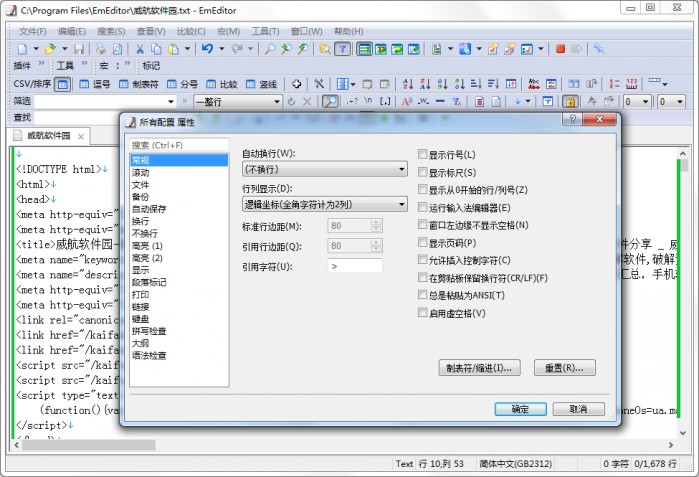The width and height of the screenshot is (699, 477).
Task: Click the CSV 分号 (semicolon) mode icon
Action: pyautogui.click(x=182, y=84)
